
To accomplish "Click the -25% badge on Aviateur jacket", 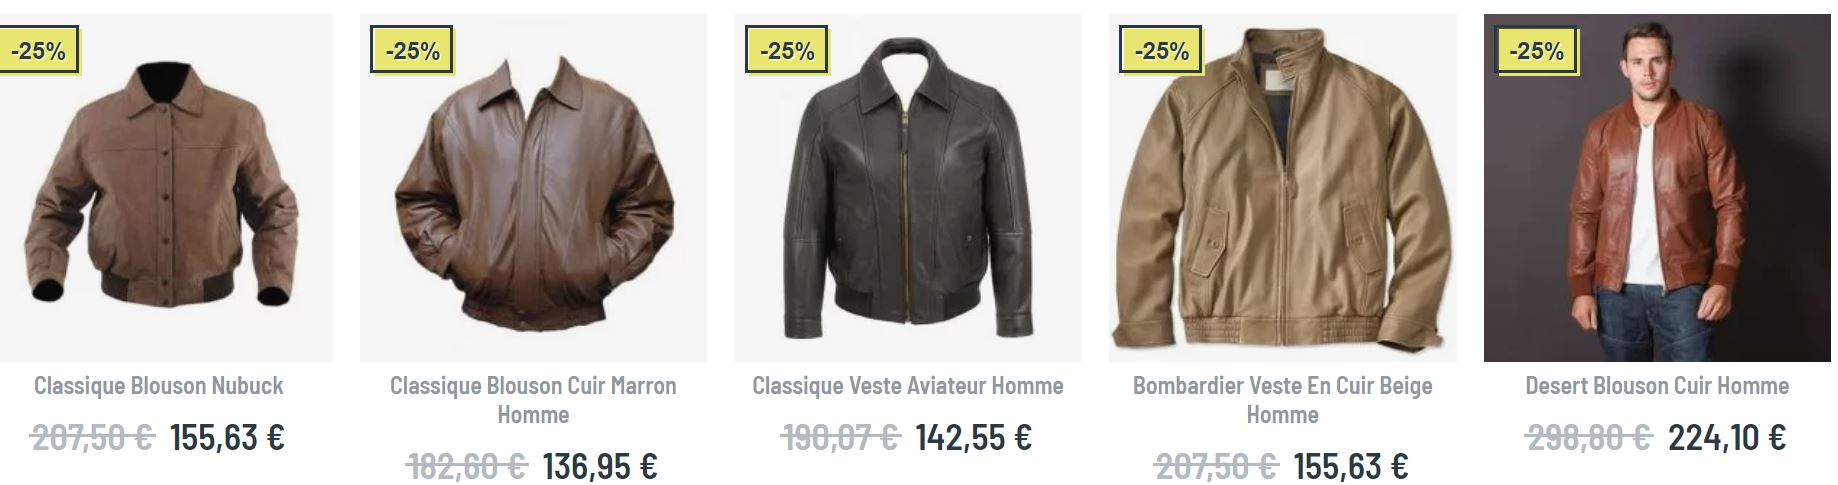I will pos(787,50).
